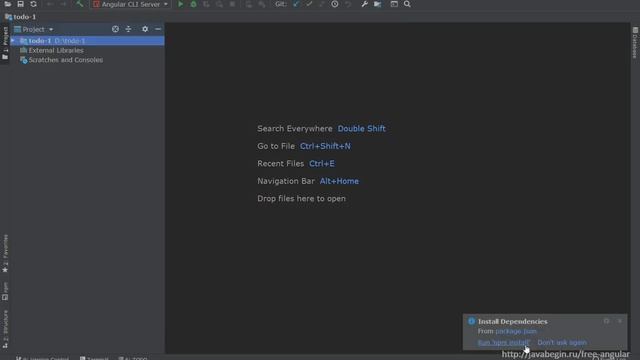640x360 pixels.
Task: Click the Save All floppy disk icon
Action: (20, 4)
